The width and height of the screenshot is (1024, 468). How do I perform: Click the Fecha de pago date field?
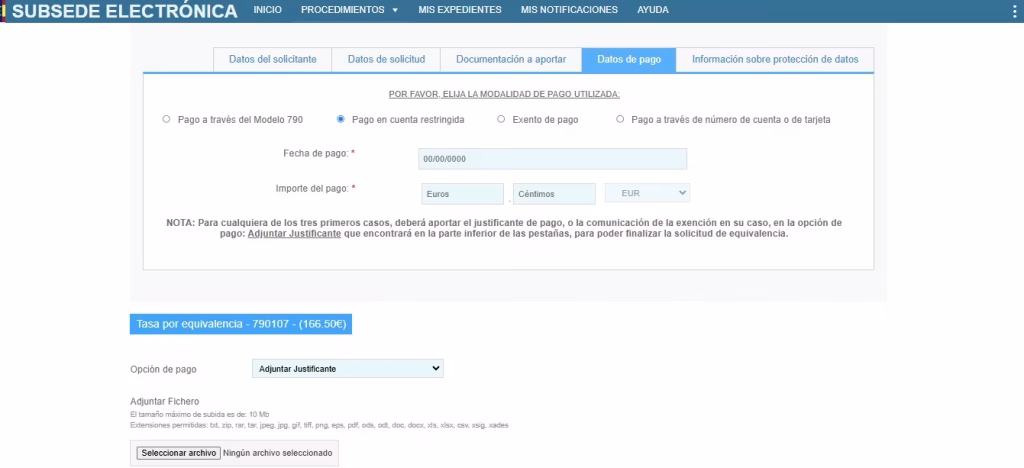coord(552,159)
